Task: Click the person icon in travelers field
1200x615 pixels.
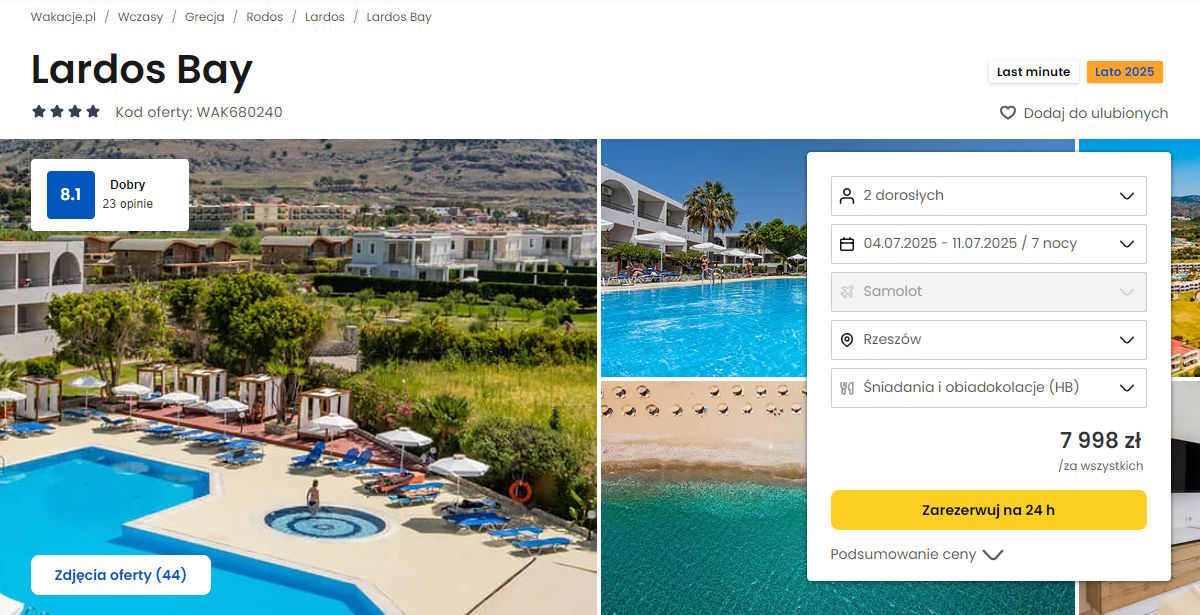Action: (847, 196)
